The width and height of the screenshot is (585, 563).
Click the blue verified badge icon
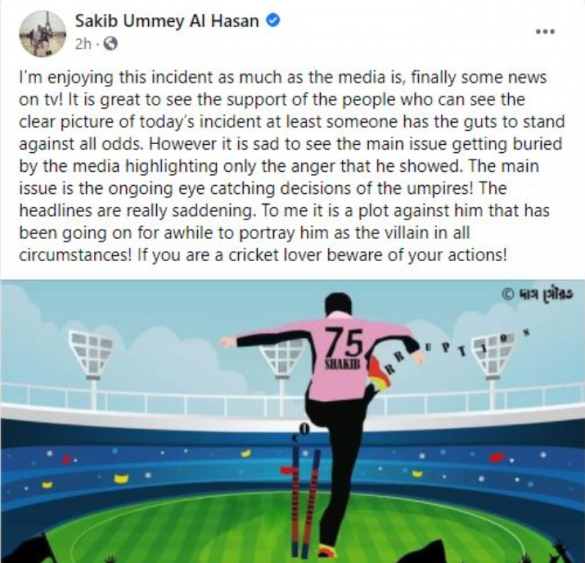click(273, 21)
